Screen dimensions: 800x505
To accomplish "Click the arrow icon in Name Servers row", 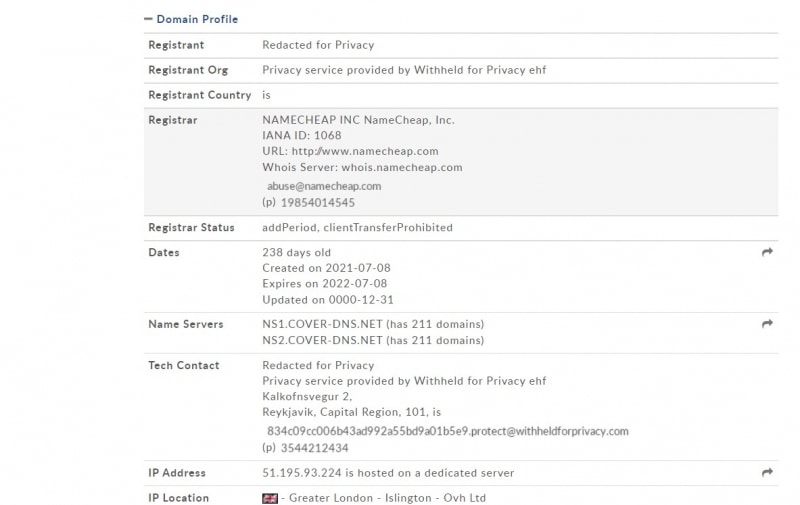I will 767,324.
